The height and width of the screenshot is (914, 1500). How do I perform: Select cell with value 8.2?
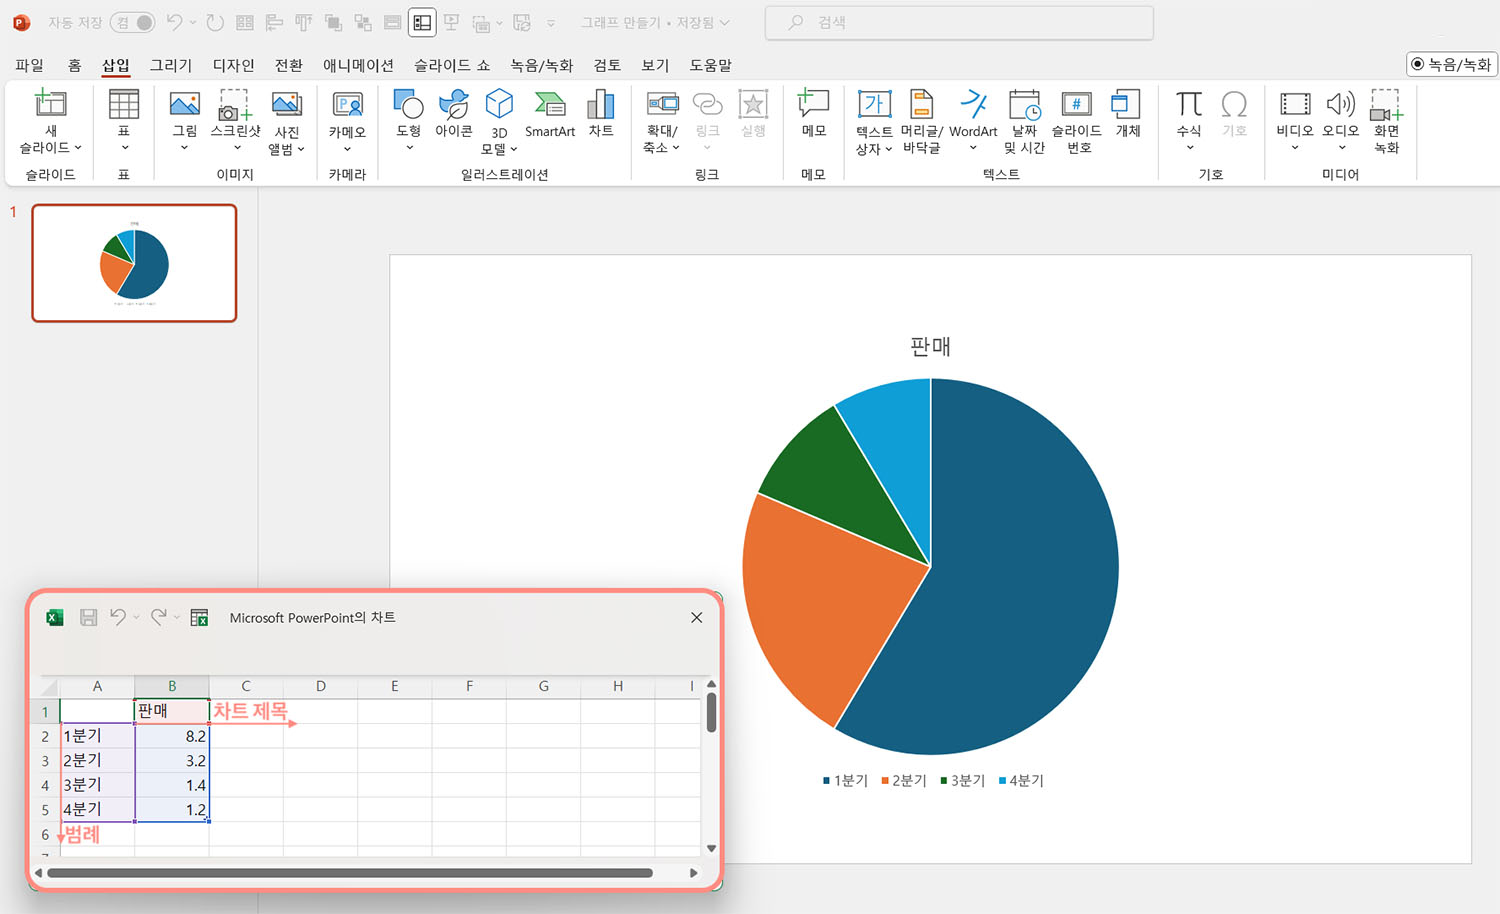click(172, 736)
